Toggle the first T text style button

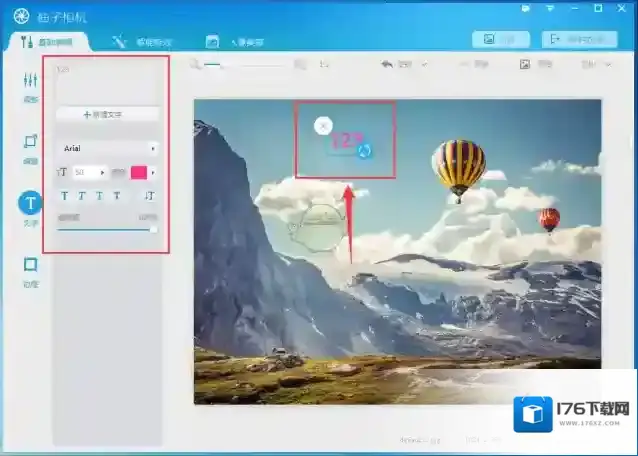coord(65,196)
